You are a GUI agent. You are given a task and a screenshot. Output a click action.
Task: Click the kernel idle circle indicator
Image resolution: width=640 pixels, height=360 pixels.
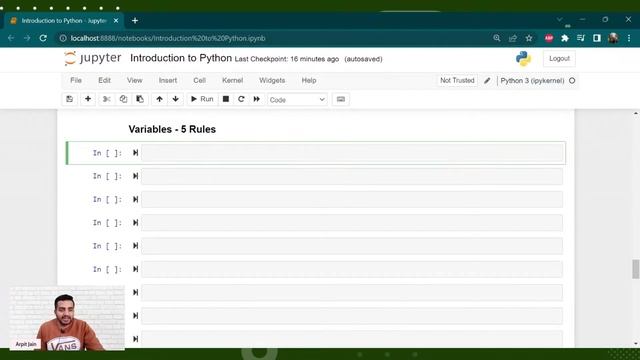pyautogui.click(x=572, y=81)
